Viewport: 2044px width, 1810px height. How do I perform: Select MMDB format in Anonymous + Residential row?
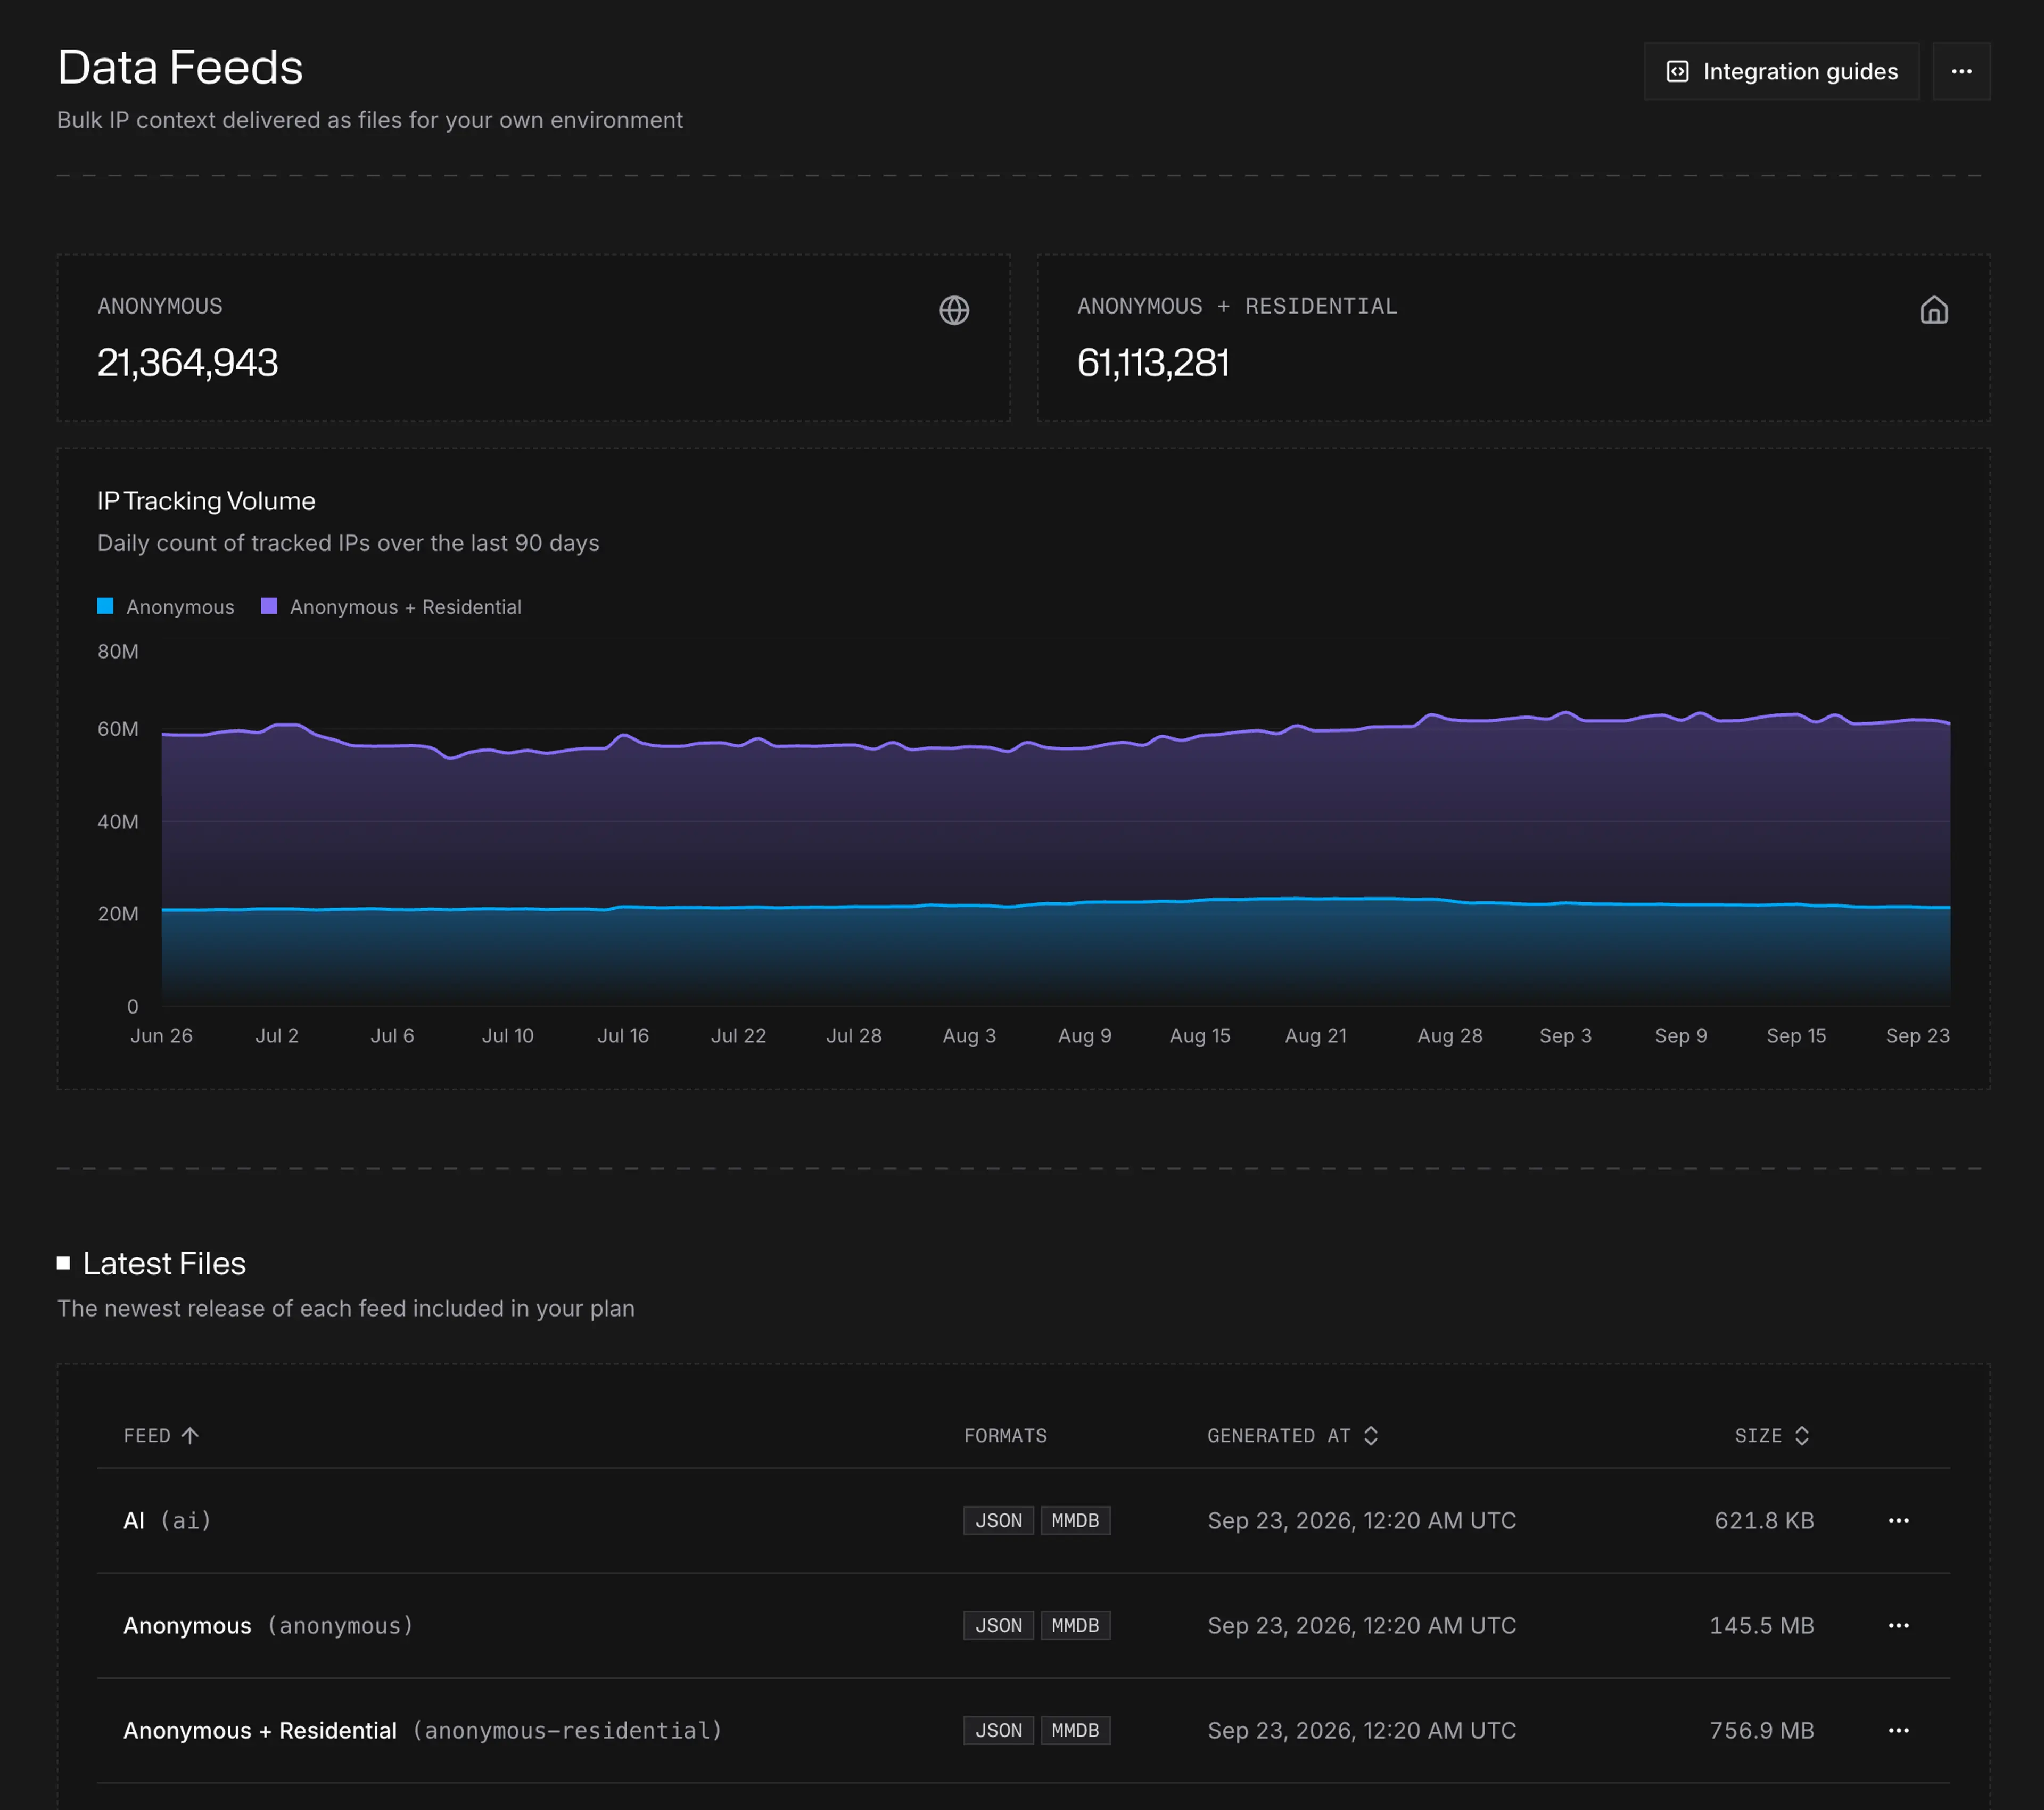coord(1075,1730)
